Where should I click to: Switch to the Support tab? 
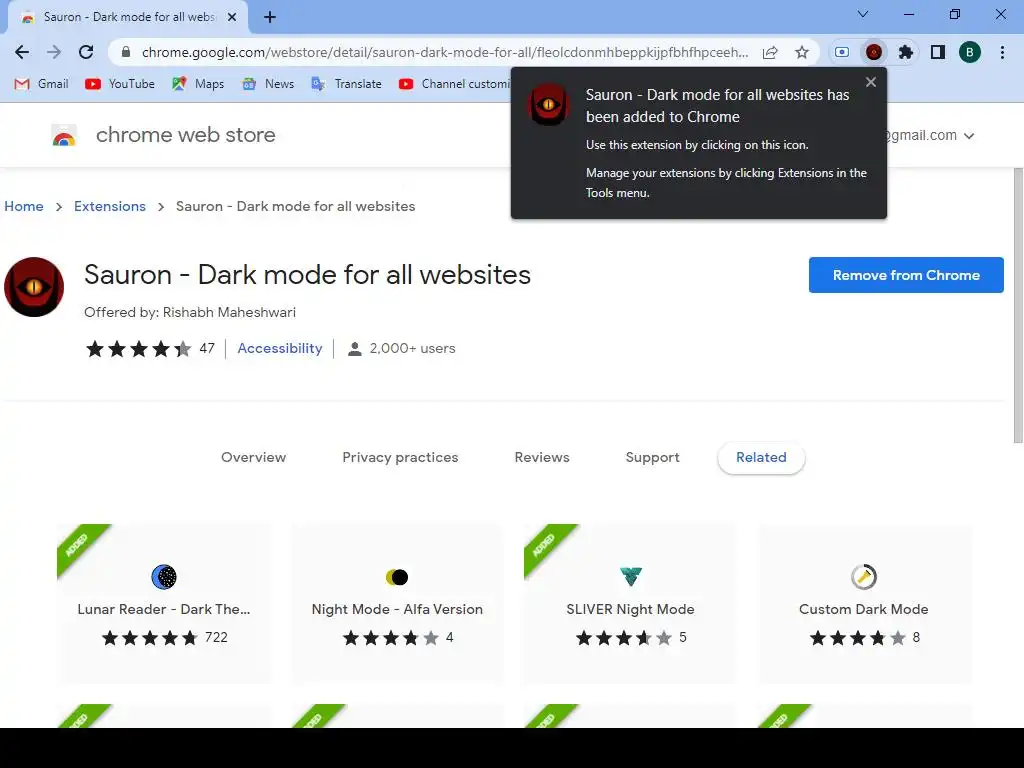pos(652,457)
